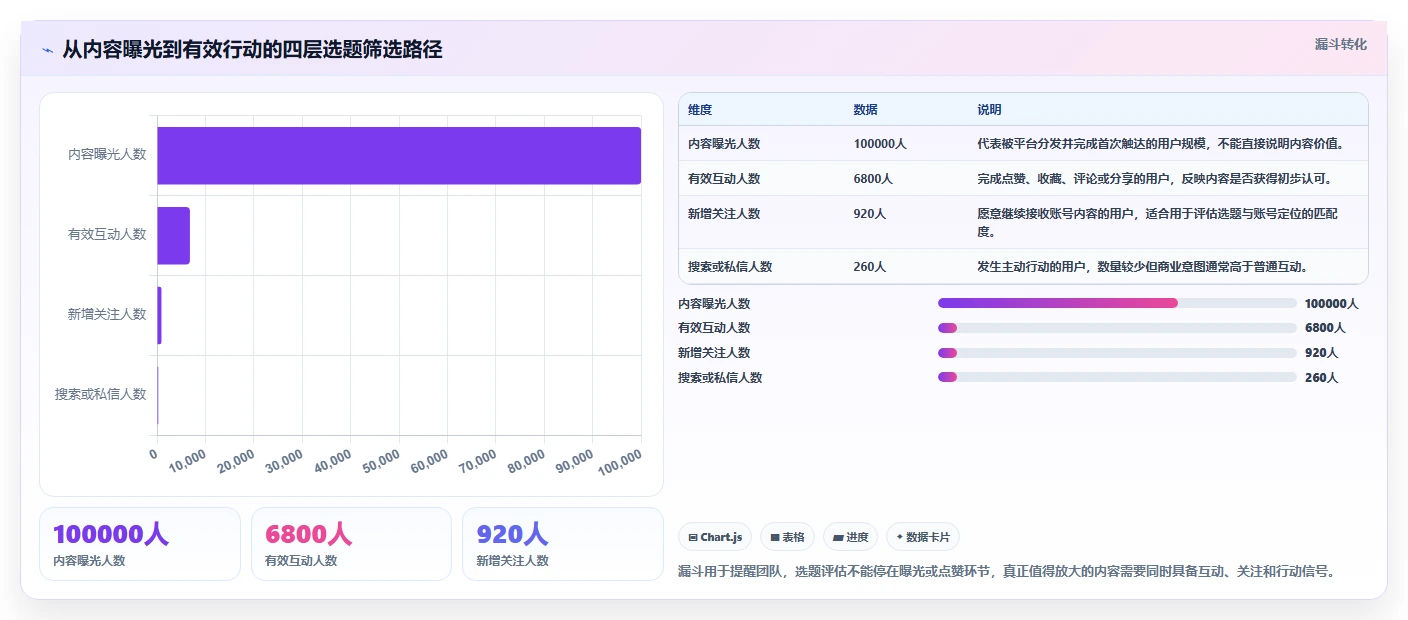Image resolution: width=1408 pixels, height=620 pixels.
Task: Click the 6800人 value beside the progress bar
Action: (x=1325, y=328)
